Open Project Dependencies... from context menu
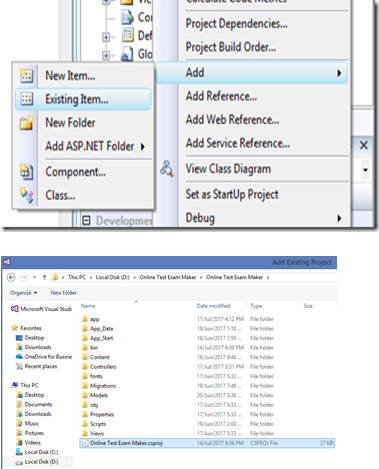This screenshot has width=379, height=469. 236,24
